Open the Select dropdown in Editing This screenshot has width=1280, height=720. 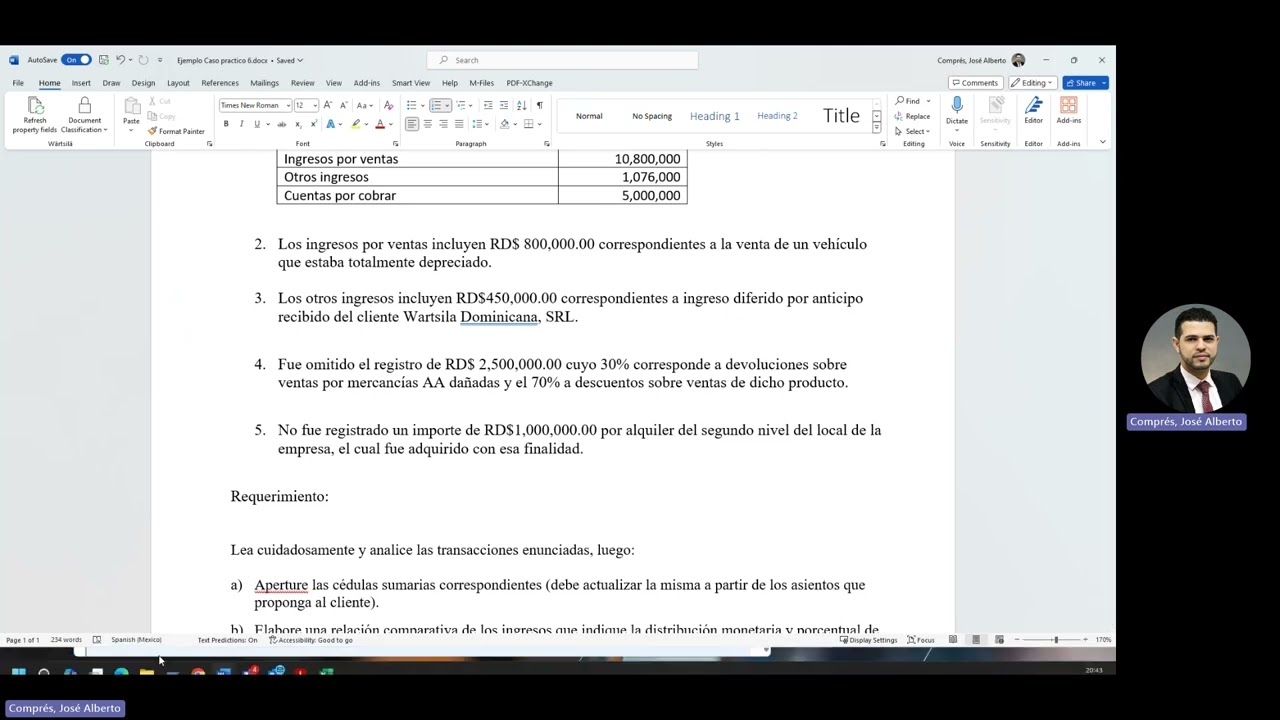913,131
